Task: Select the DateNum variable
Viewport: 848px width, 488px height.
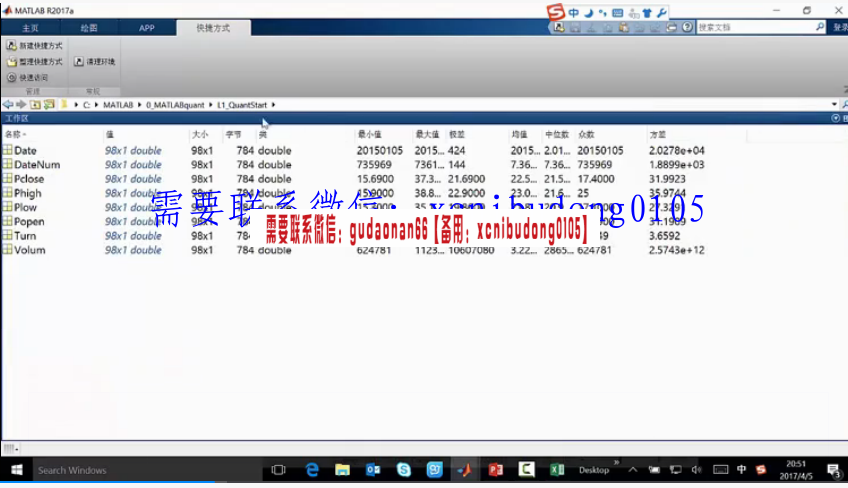Action: click(x=37, y=164)
